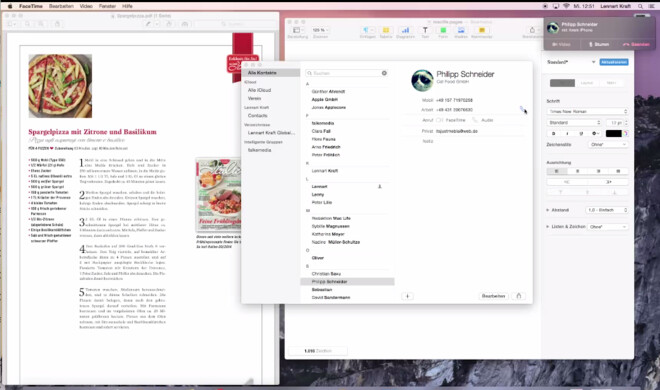Click the Aktualisieren button in format panel
The height and width of the screenshot is (390, 660).
tap(614, 62)
